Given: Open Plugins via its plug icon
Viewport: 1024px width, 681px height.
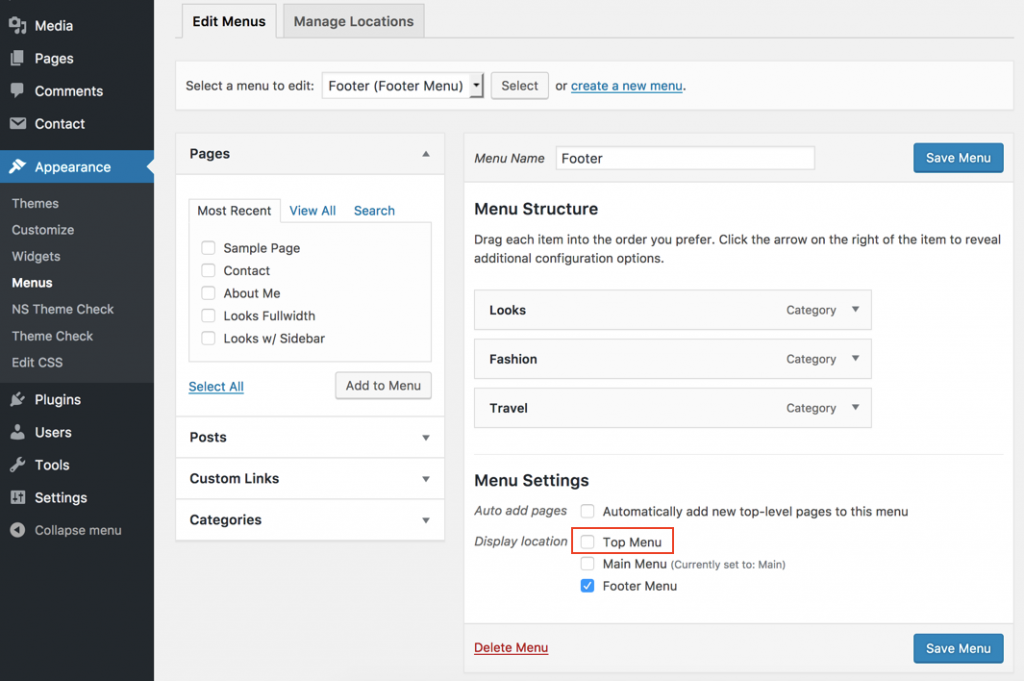Looking at the screenshot, I should 20,399.
